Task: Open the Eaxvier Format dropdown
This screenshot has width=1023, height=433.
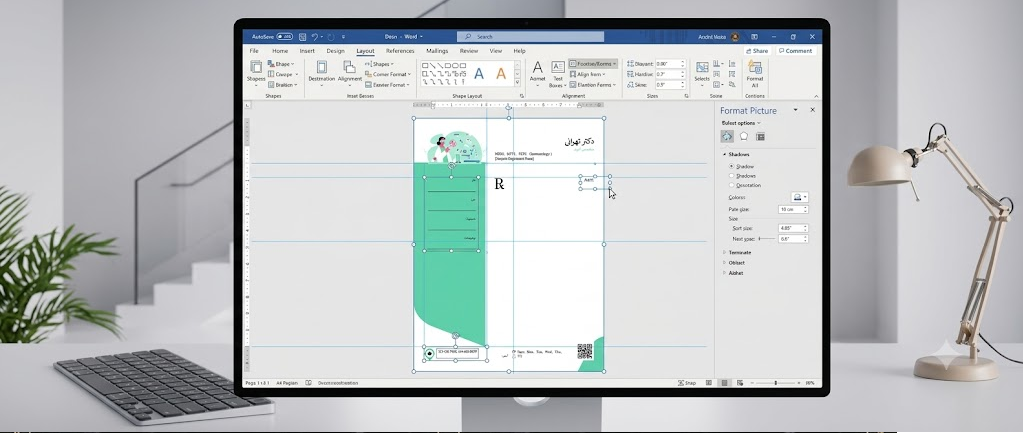Action: tap(388, 85)
